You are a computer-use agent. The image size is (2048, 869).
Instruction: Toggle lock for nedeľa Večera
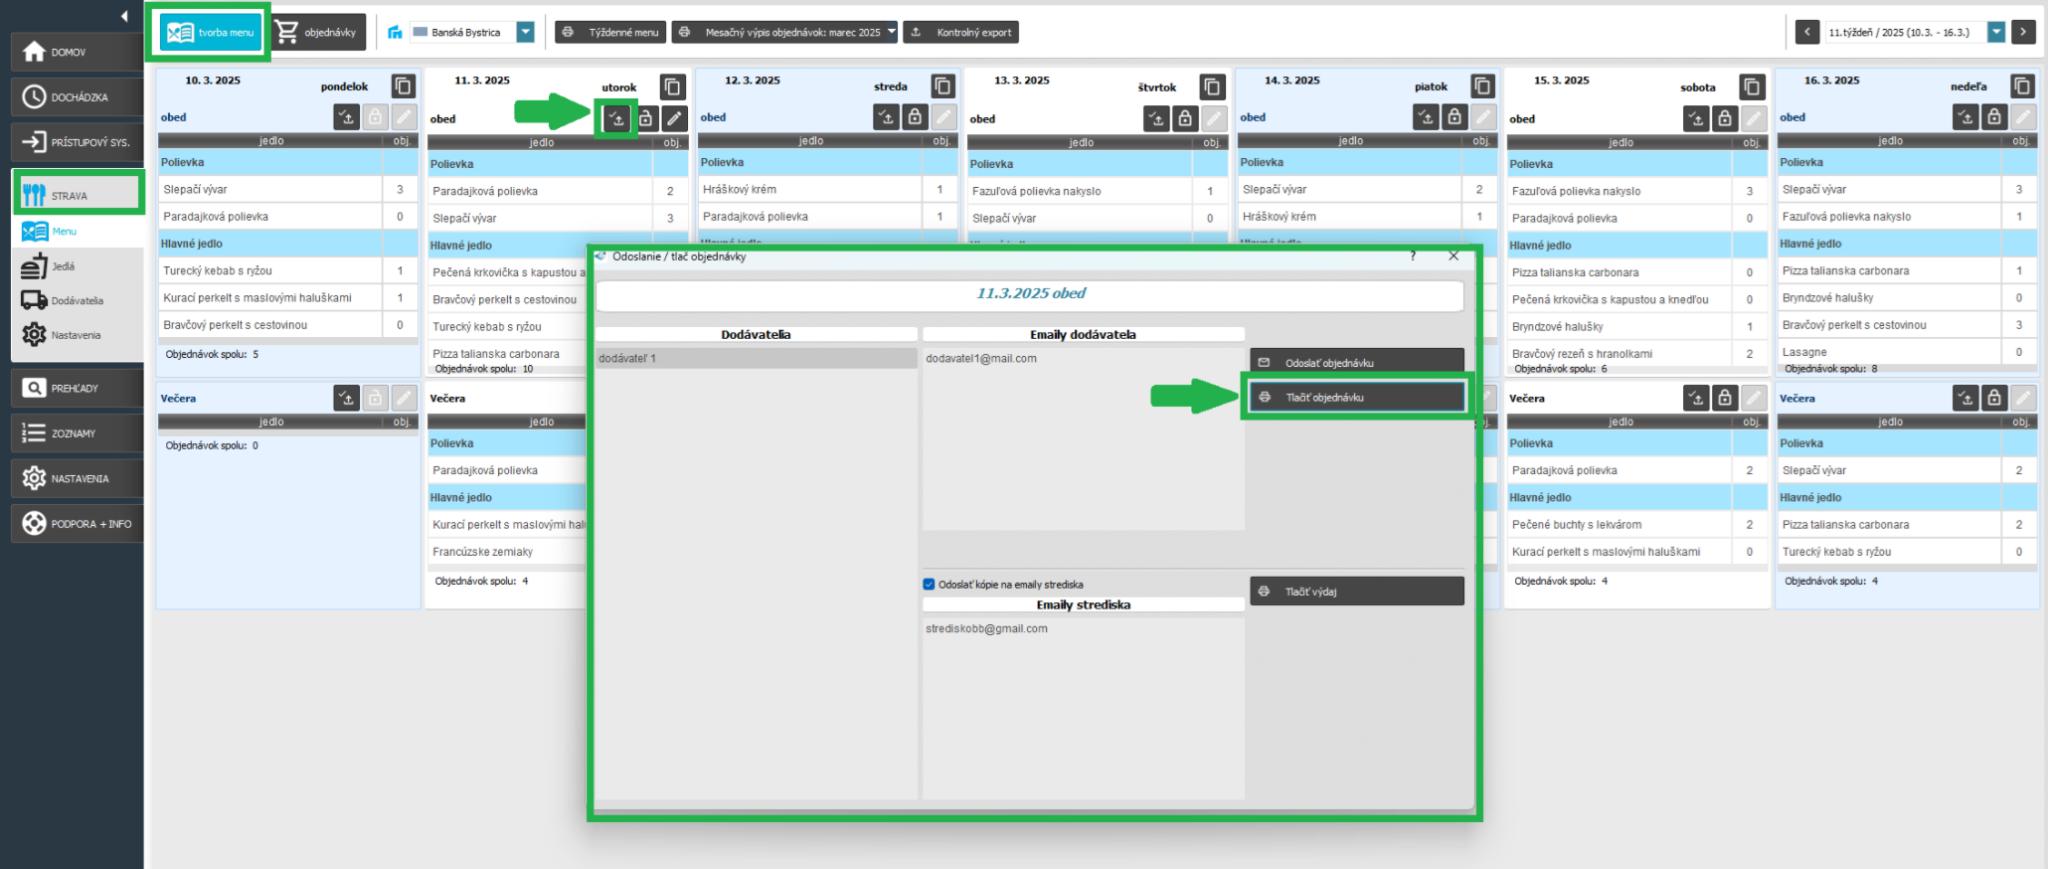1994,398
